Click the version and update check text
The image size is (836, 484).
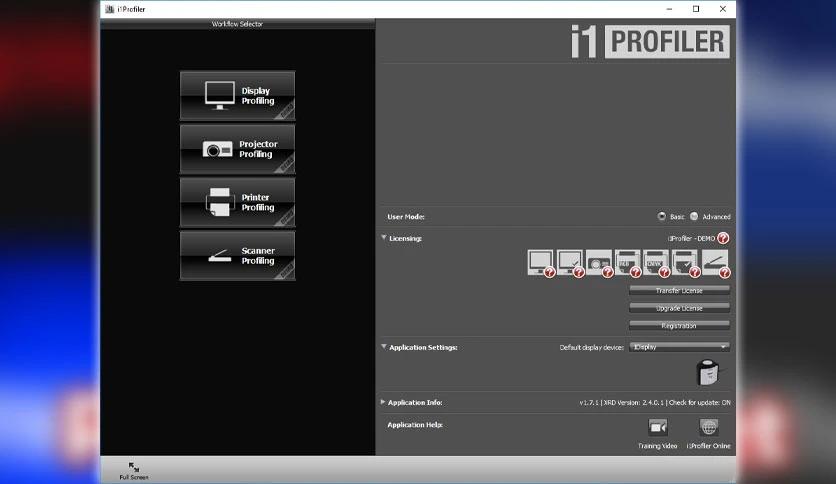point(655,402)
